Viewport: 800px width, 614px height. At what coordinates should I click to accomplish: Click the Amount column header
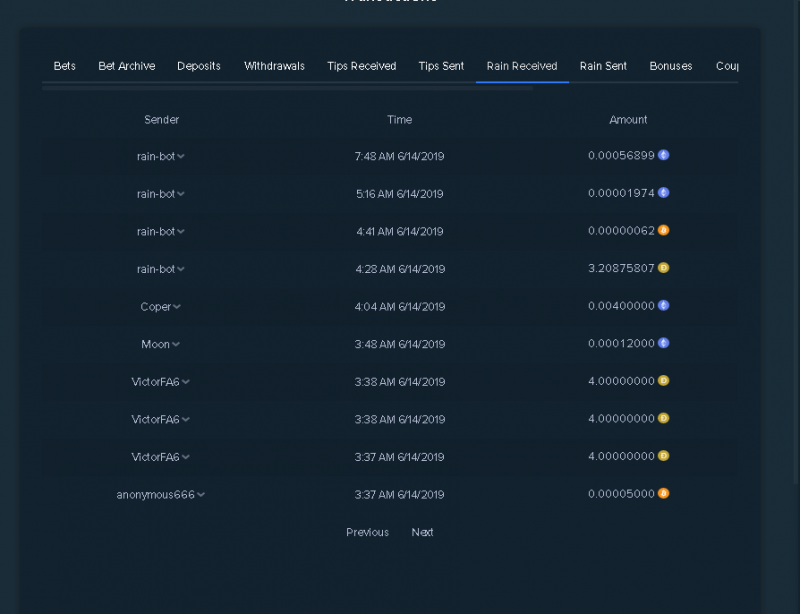coord(628,120)
